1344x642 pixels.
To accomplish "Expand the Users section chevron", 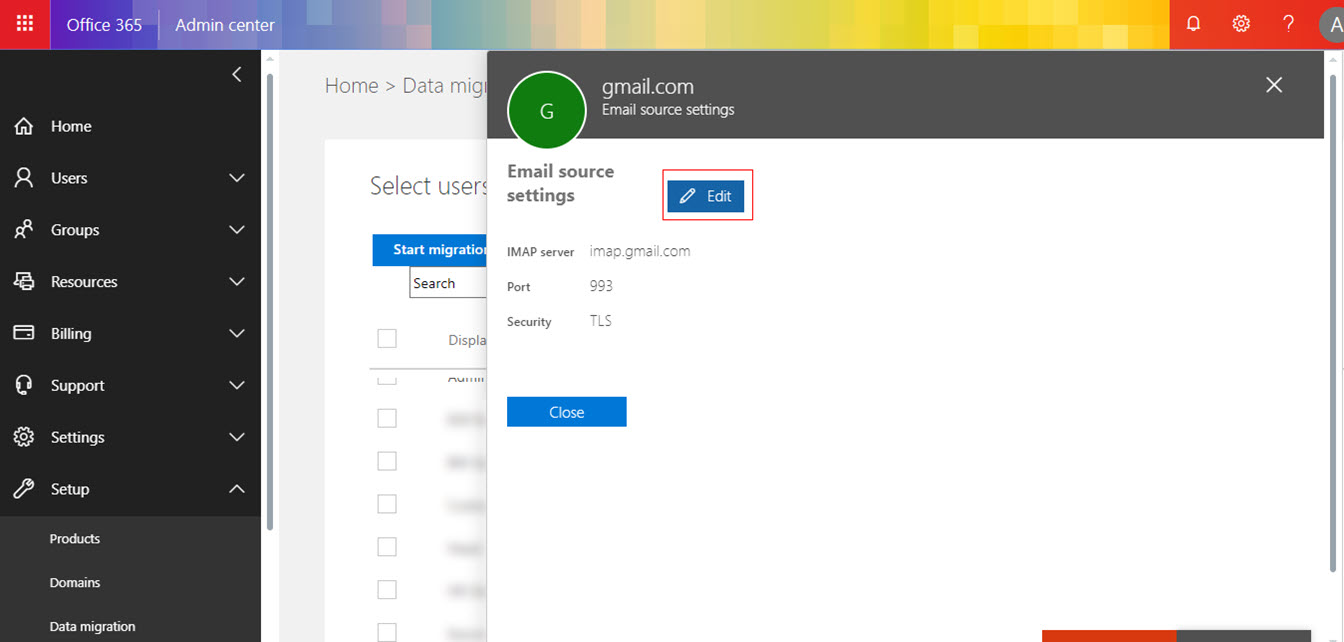I will [x=237, y=178].
